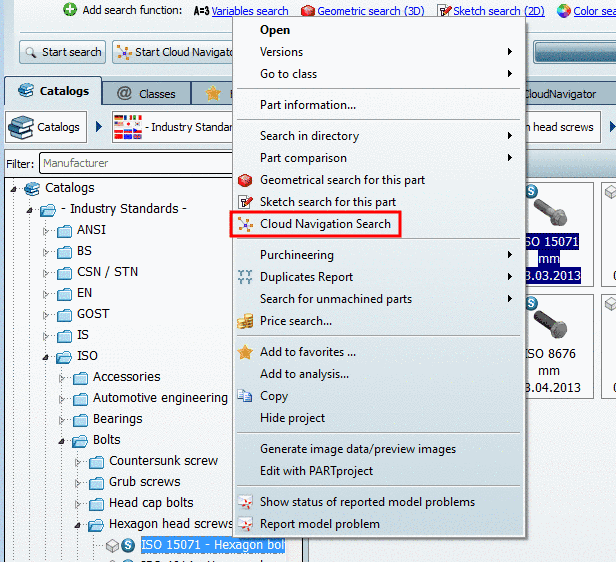Collapse the ISO folder

click(x=46, y=357)
